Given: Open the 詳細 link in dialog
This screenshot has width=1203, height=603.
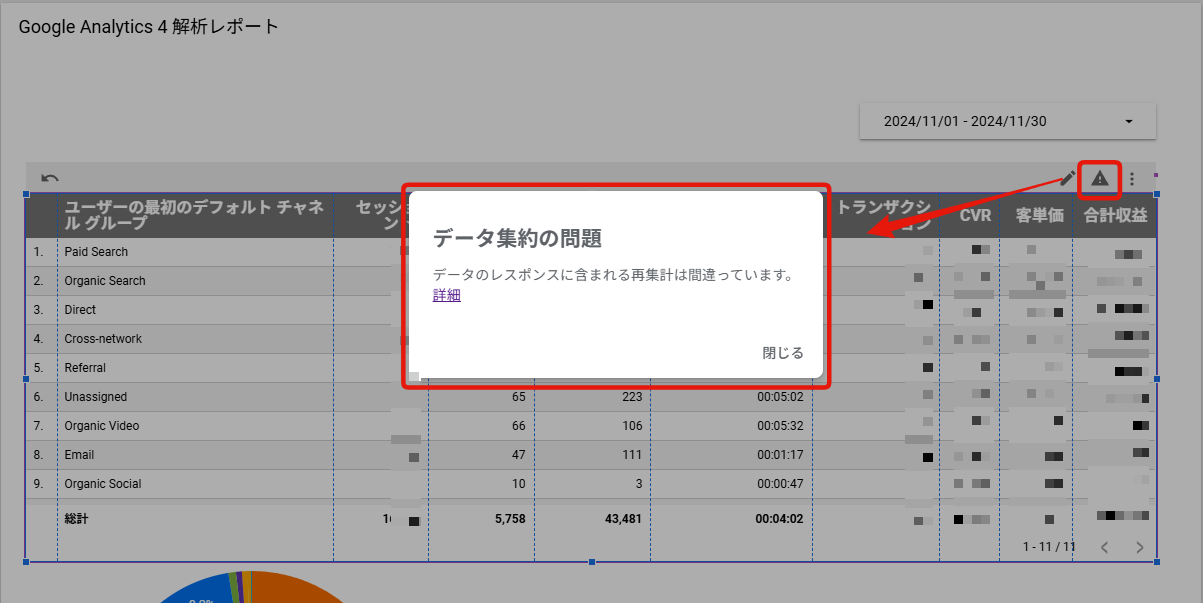Looking at the screenshot, I should click(447, 295).
